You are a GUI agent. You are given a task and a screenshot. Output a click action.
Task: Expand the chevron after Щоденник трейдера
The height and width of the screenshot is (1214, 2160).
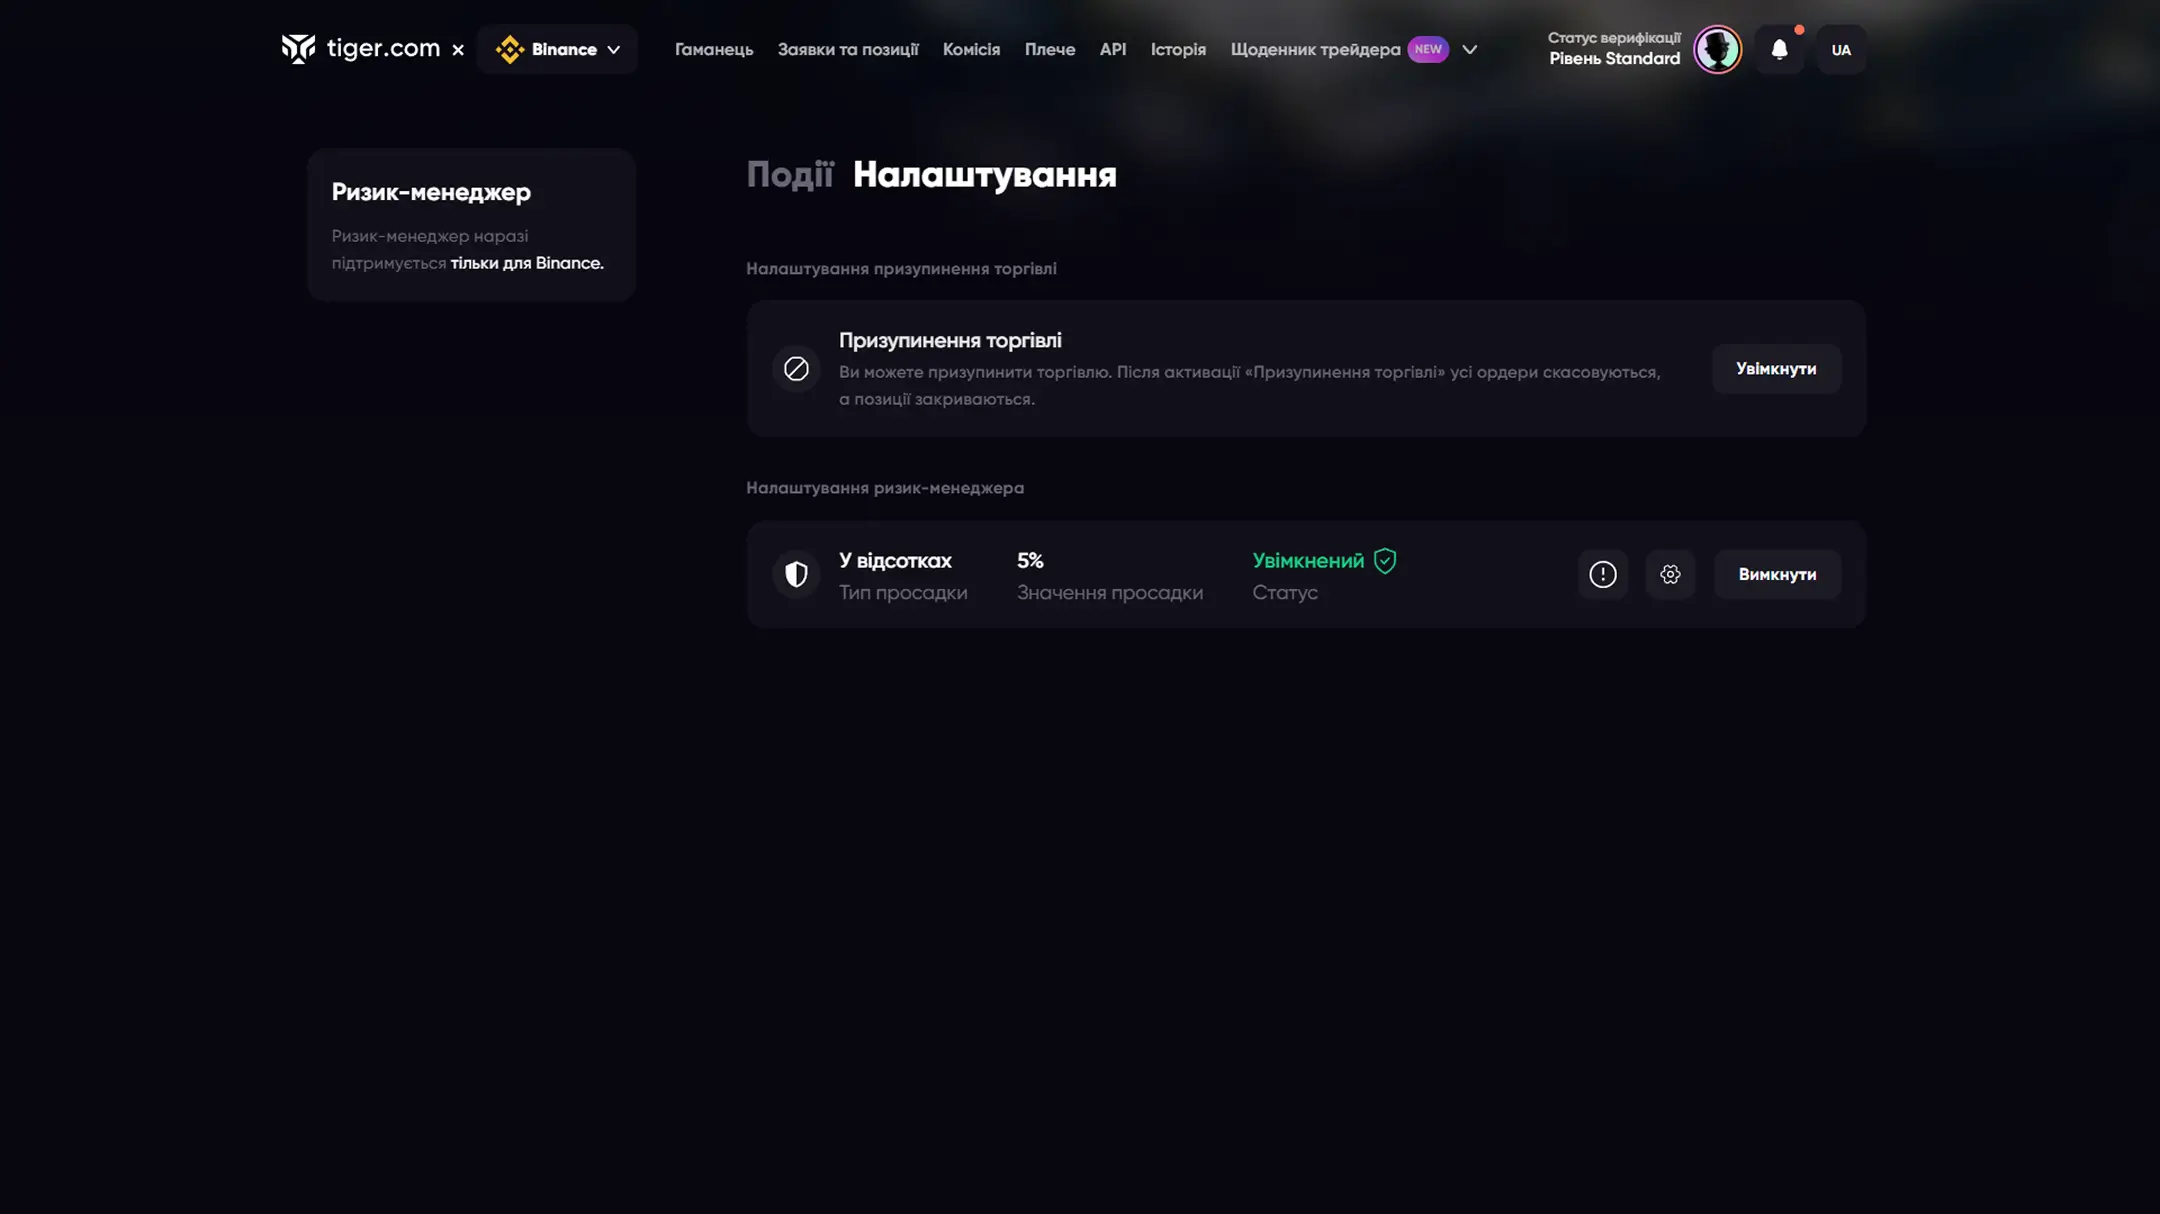pos(1469,49)
